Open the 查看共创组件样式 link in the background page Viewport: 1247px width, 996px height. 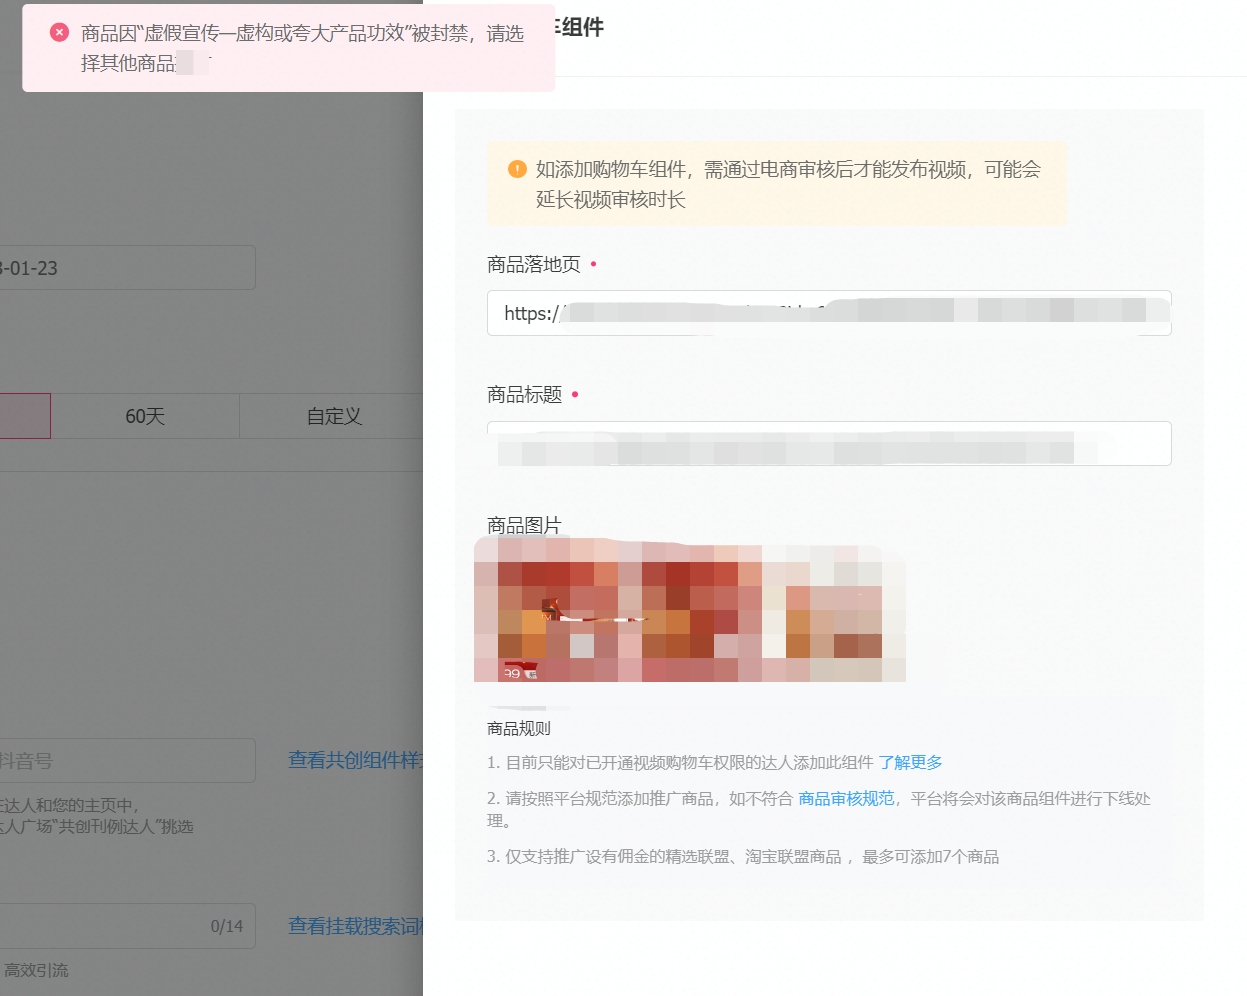tap(355, 761)
